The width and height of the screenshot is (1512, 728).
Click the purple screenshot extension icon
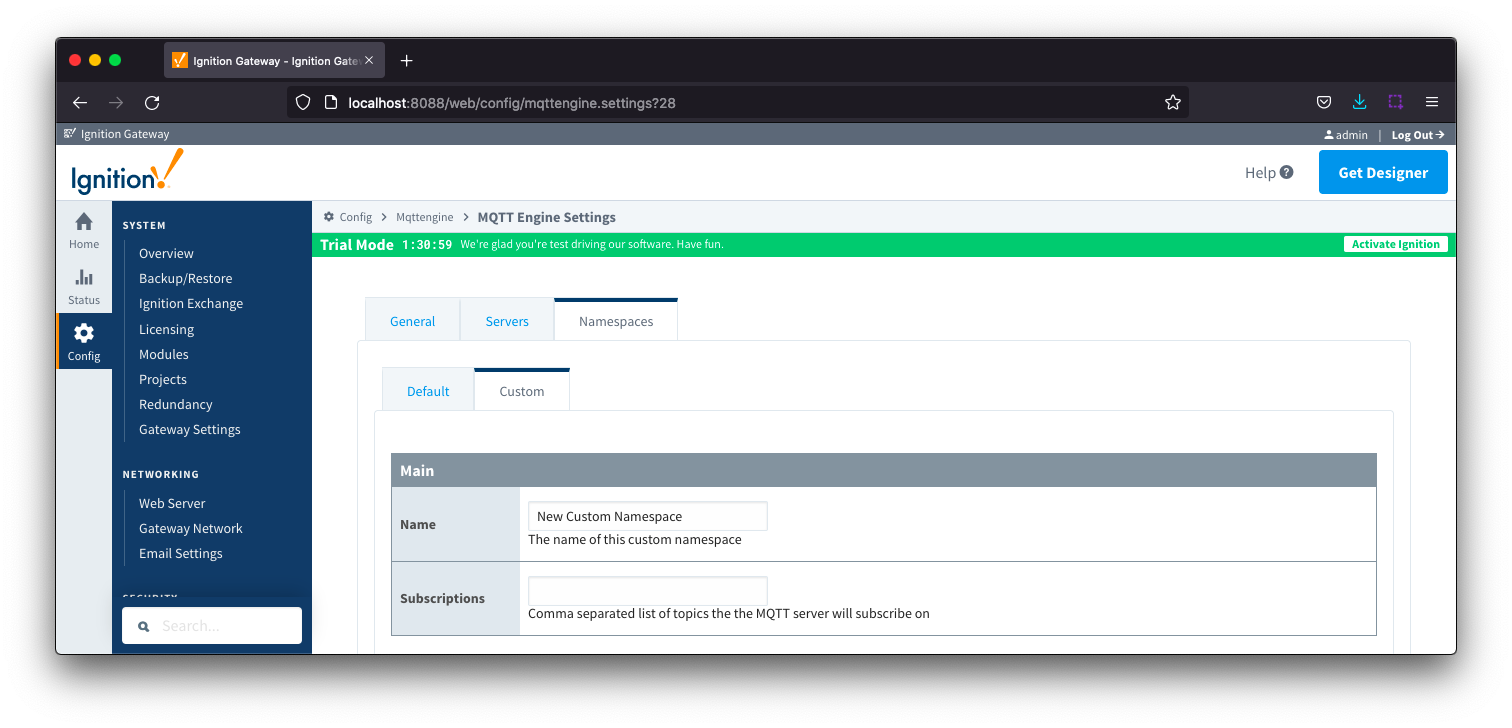(1395, 102)
